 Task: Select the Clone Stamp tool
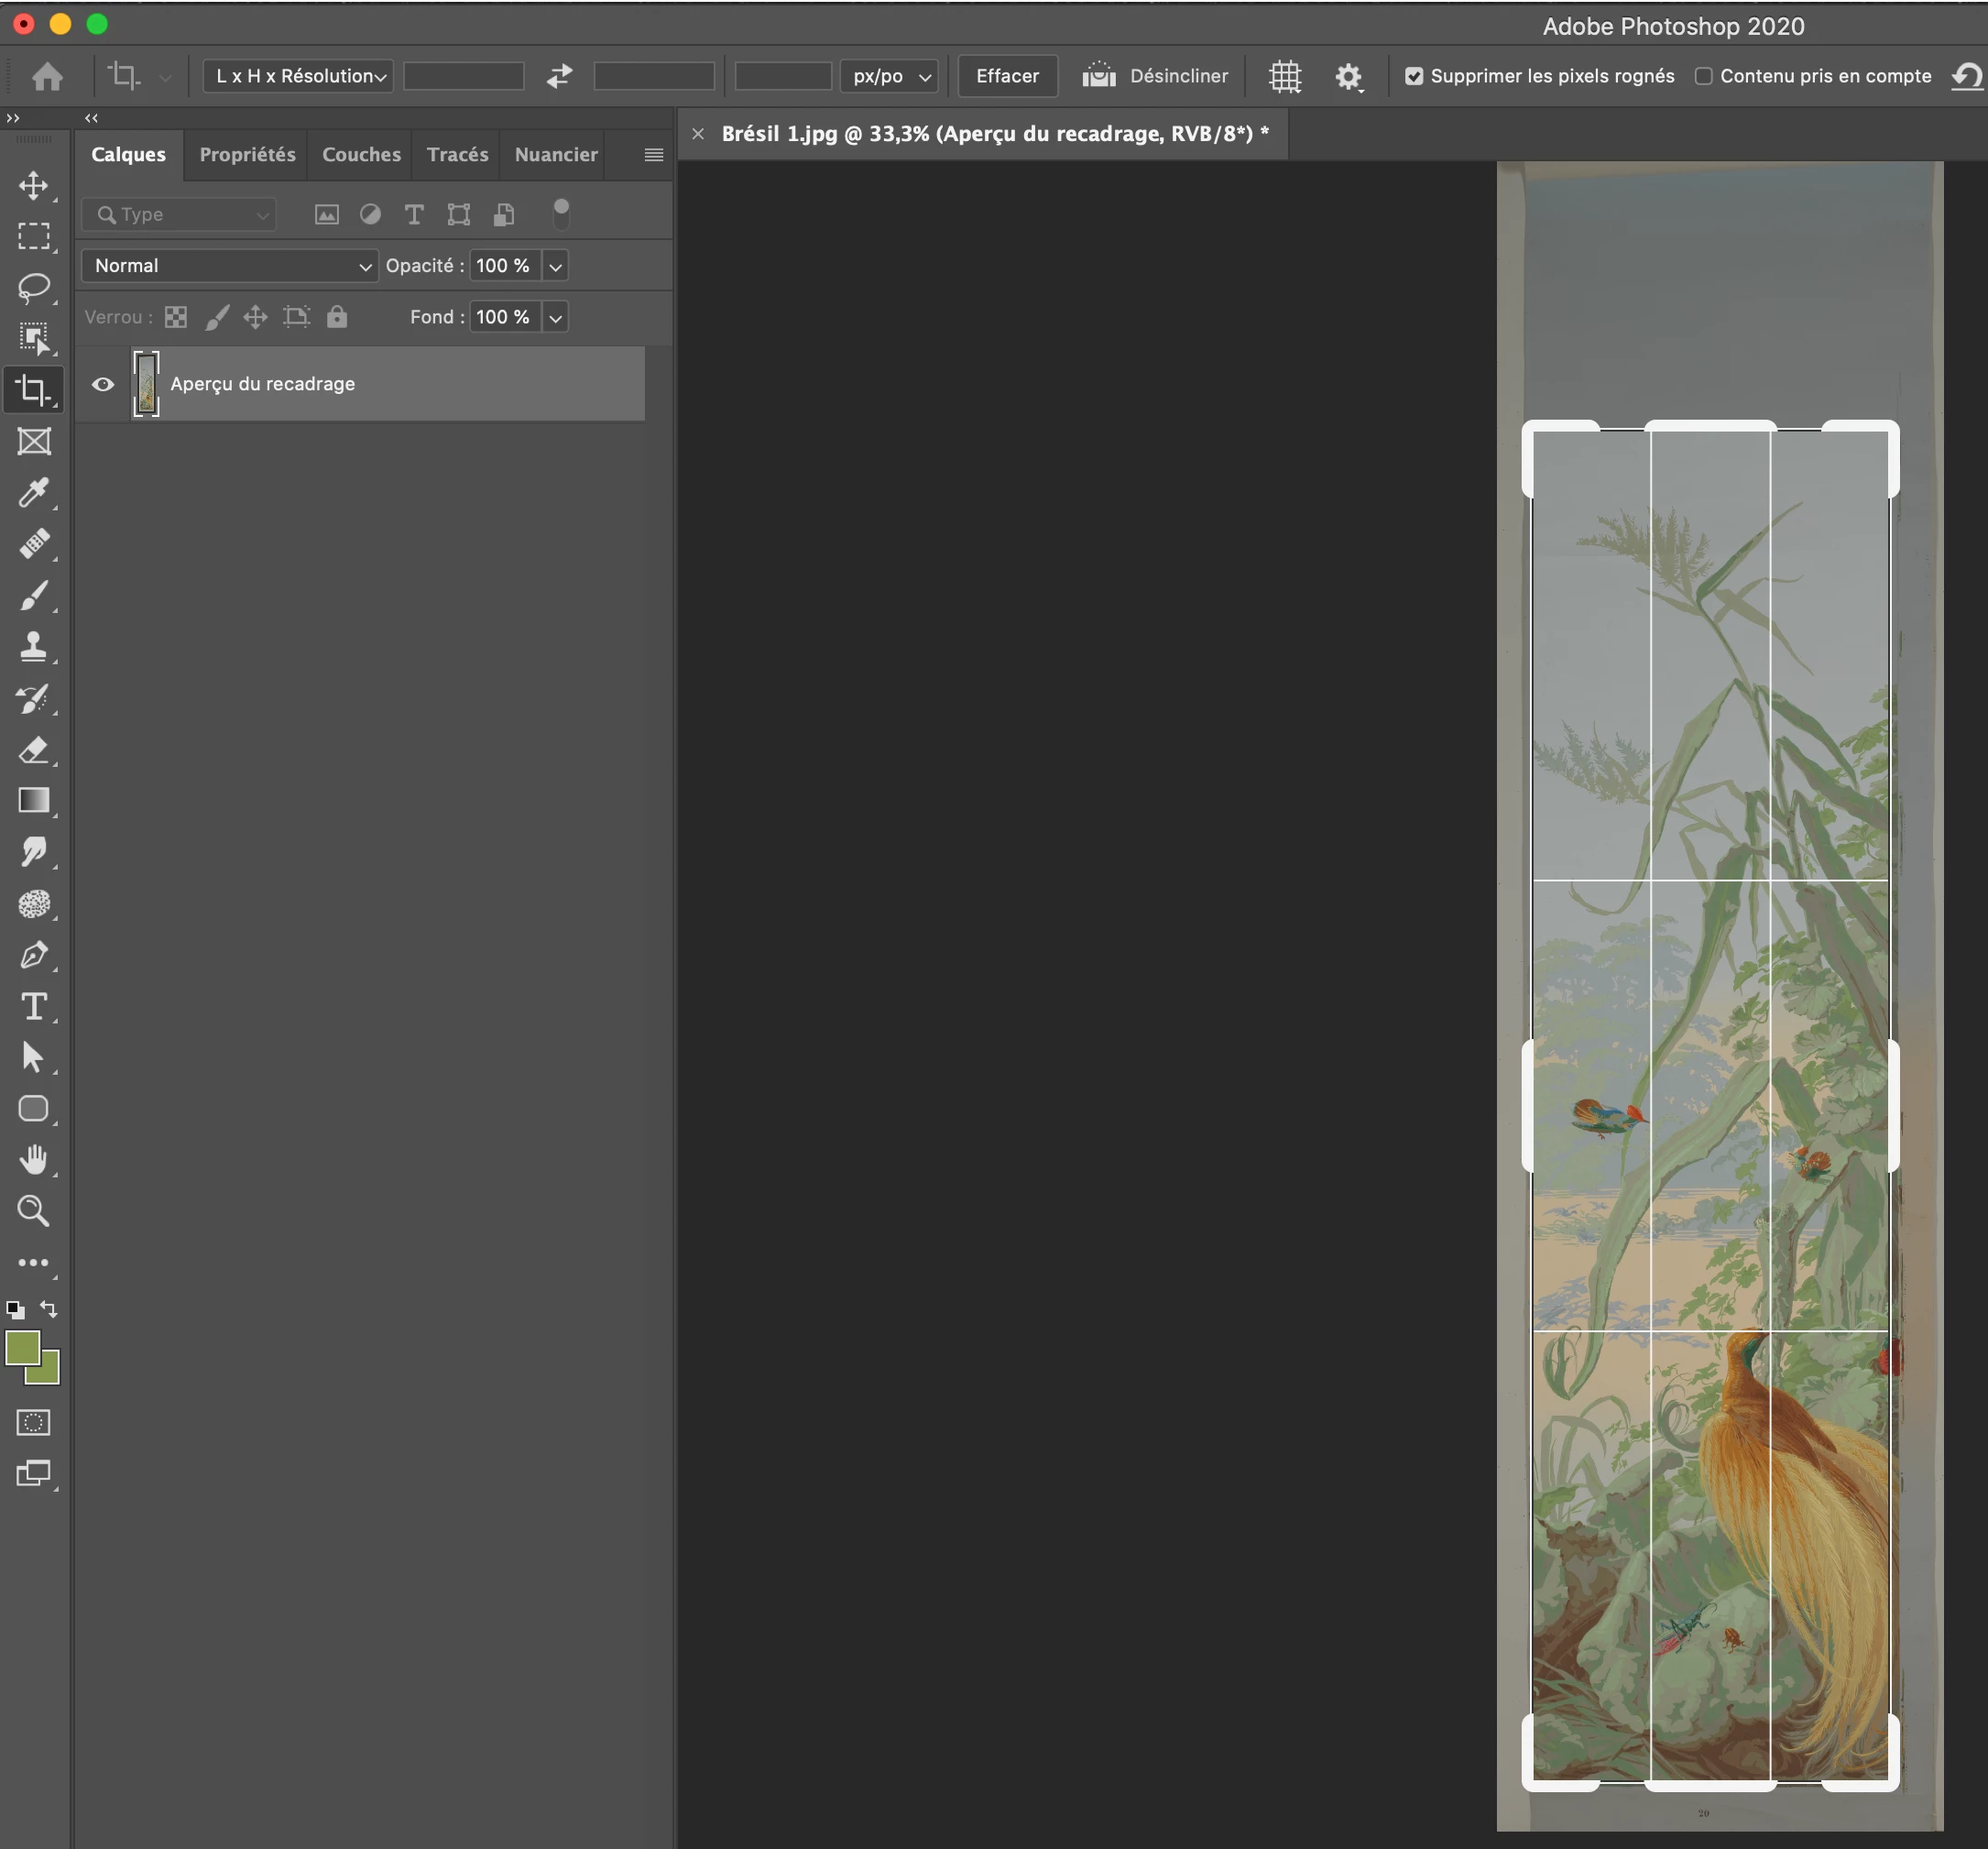(33, 646)
